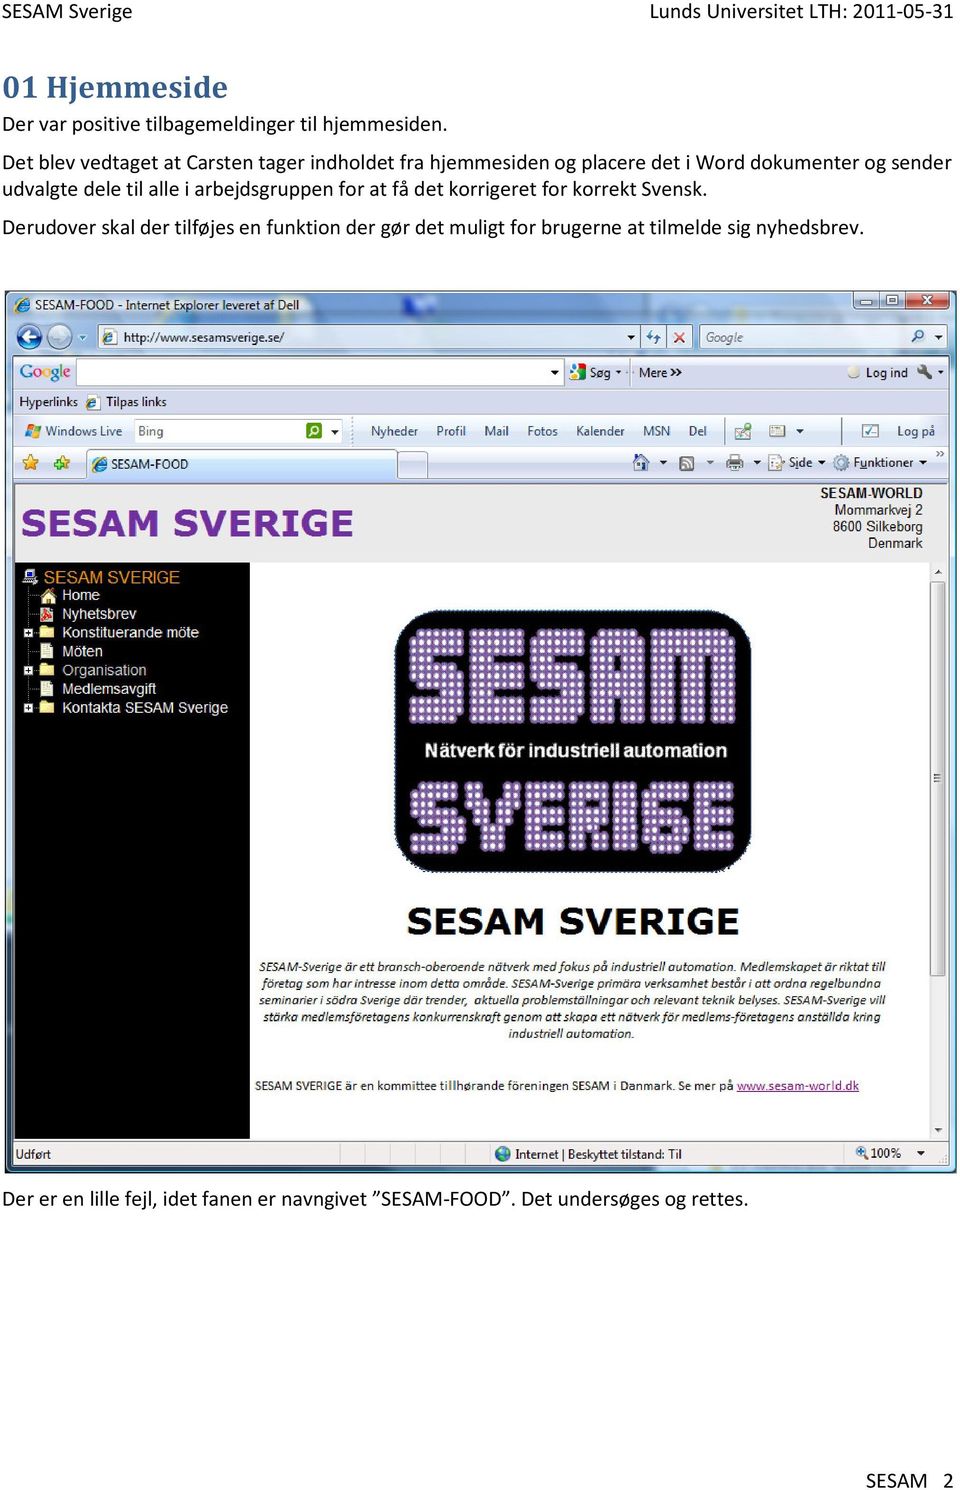Open Fotos in Windows Live toolbar
Viewport: 960px width, 1490px height.
[542, 431]
